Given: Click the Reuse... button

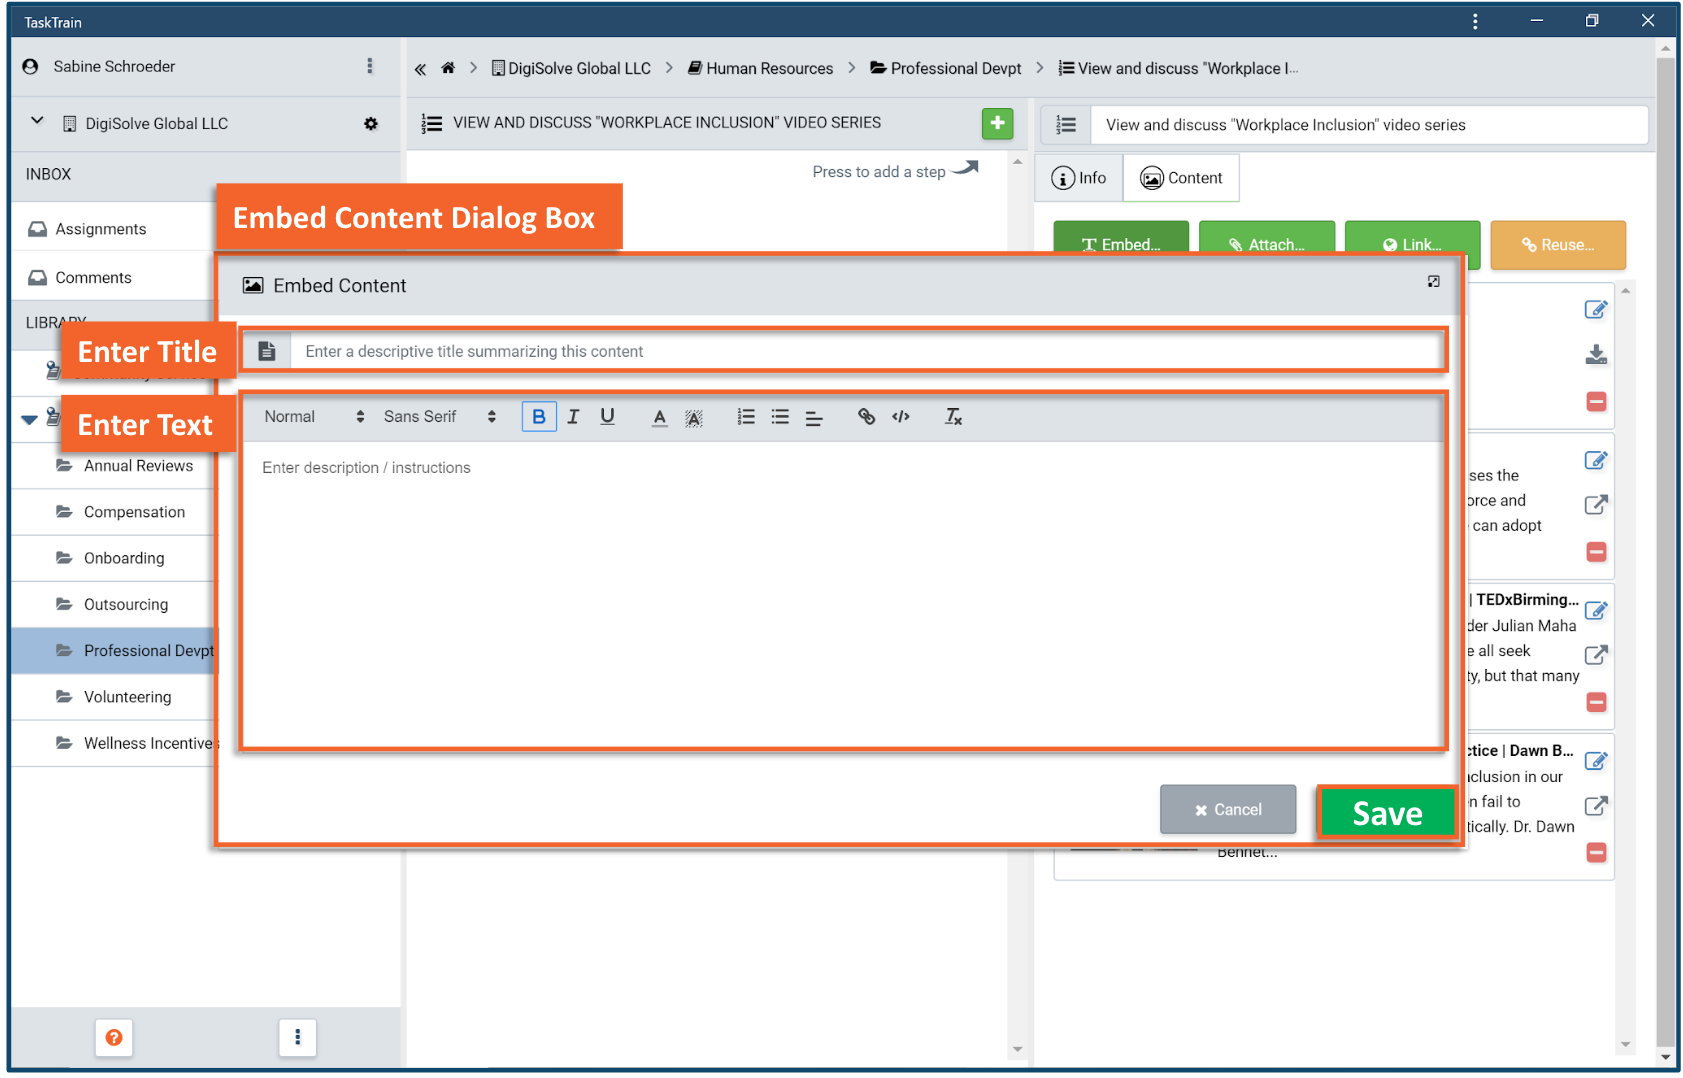Looking at the screenshot, I should pyautogui.click(x=1558, y=245).
